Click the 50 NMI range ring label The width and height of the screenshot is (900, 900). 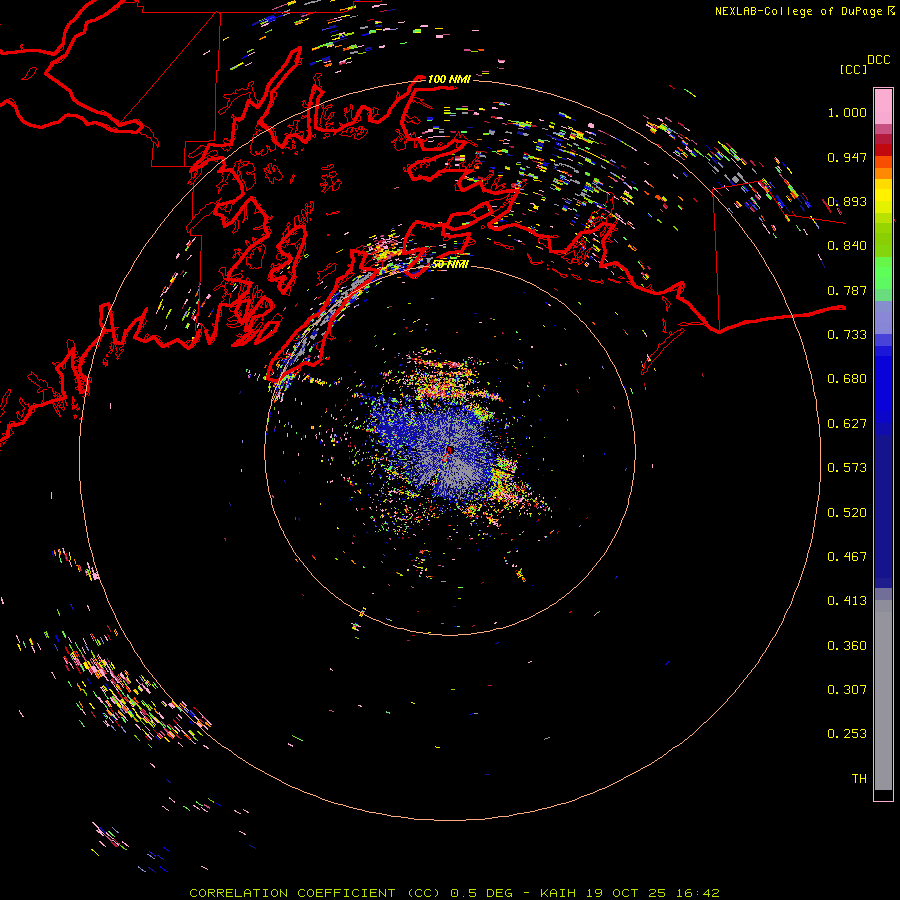pos(449,265)
